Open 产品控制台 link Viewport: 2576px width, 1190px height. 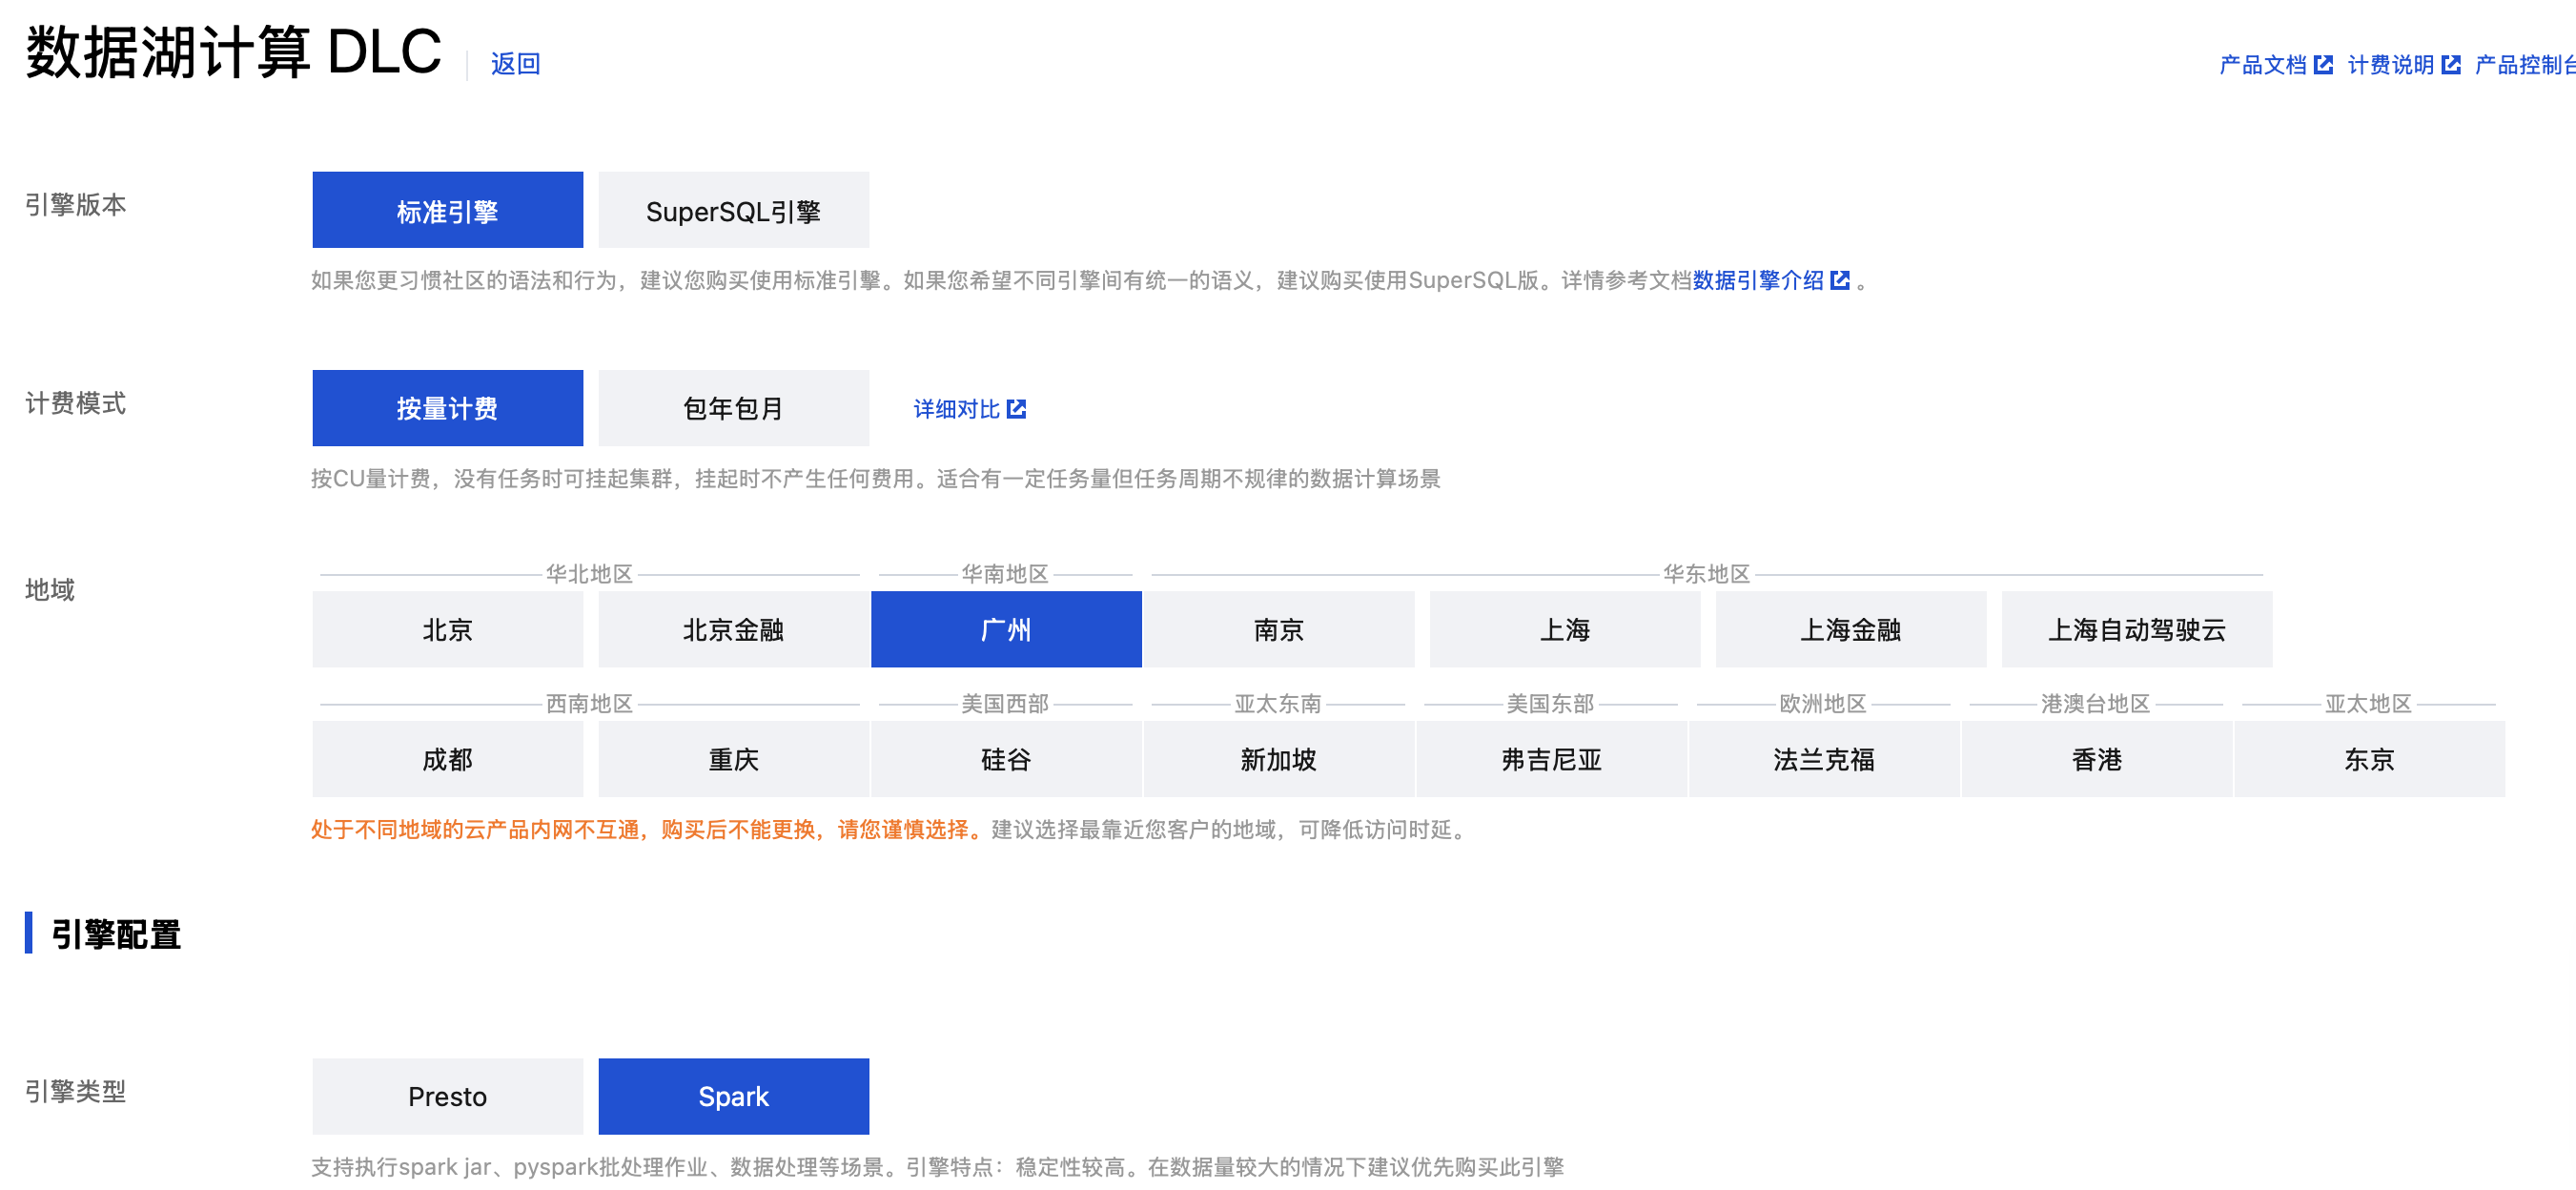click(x=2525, y=65)
